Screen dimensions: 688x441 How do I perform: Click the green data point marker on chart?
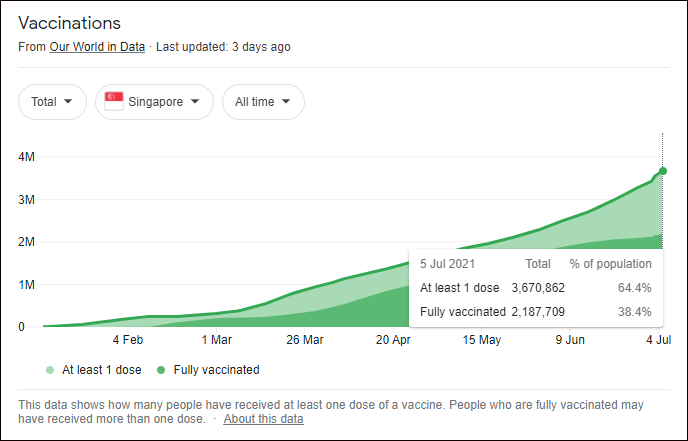point(662,171)
